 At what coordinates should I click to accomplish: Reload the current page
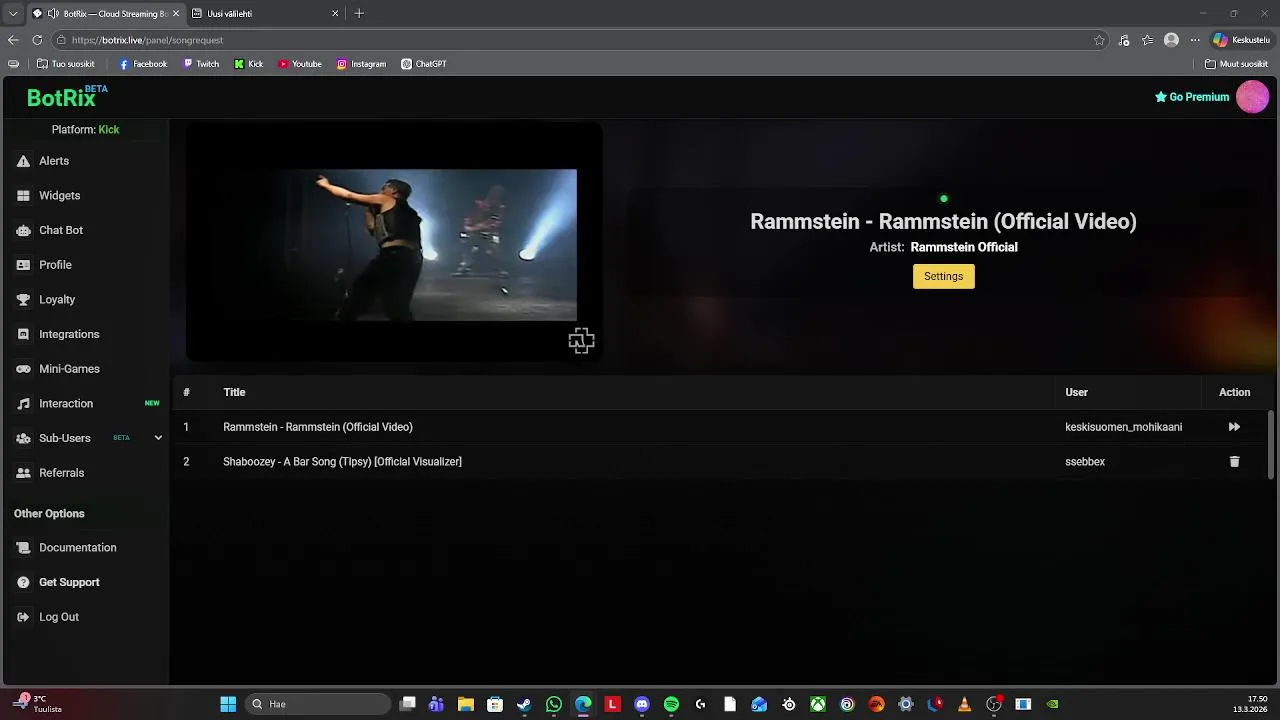[x=37, y=40]
